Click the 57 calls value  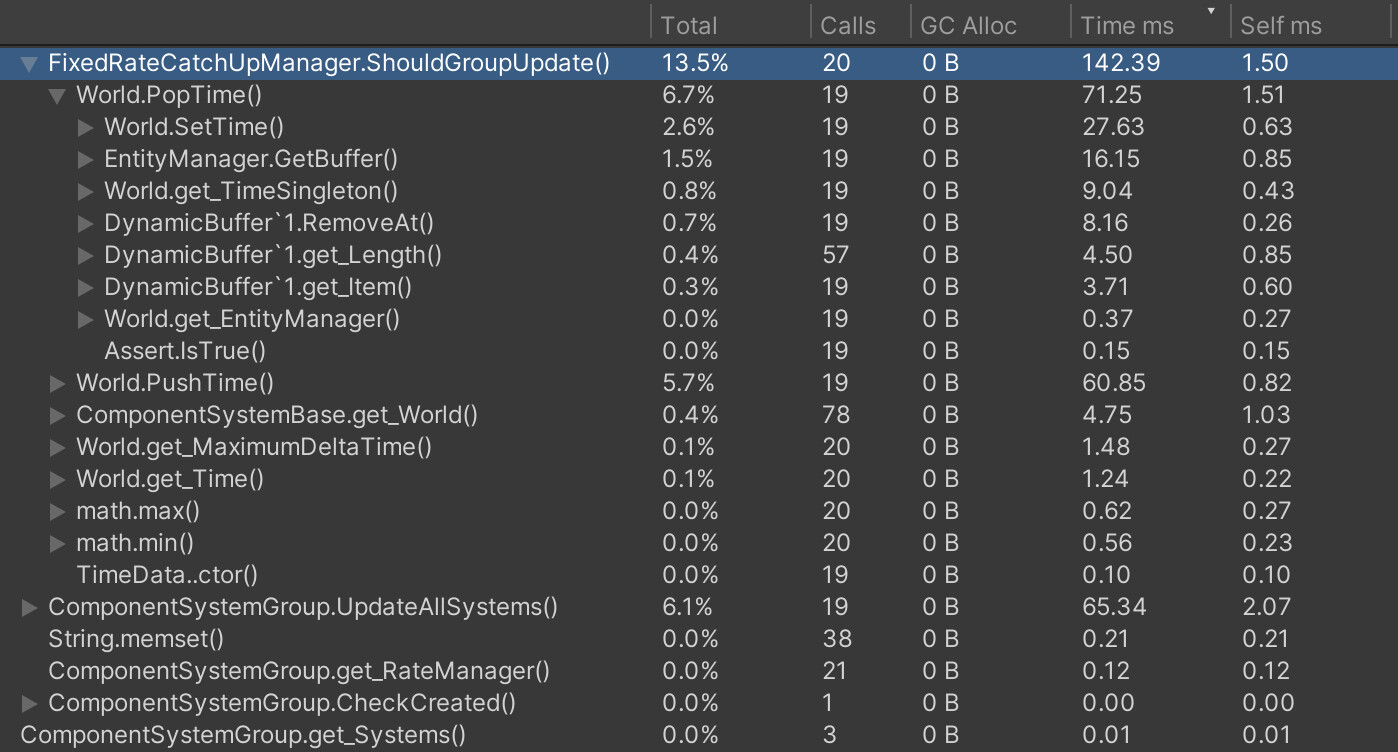[x=836, y=256]
